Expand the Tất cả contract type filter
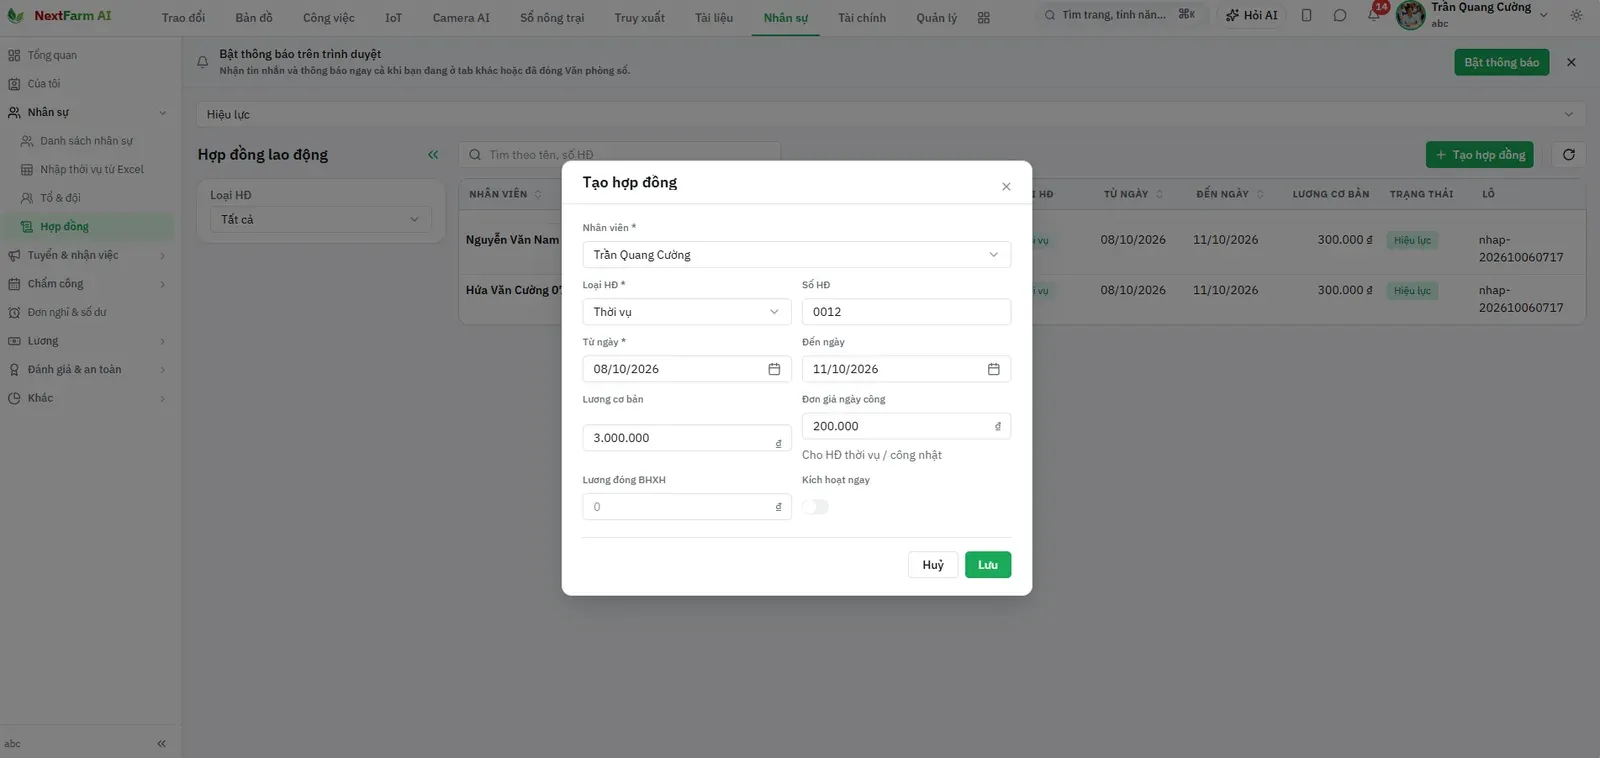The height and width of the screenshot is (758, 1600). click(x=321, y=220)
